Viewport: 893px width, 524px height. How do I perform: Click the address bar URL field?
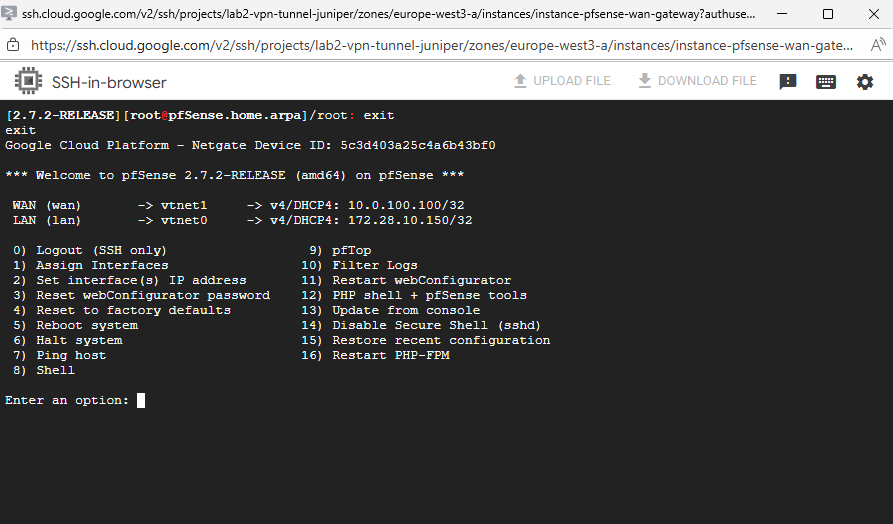[x=440, y=45]
